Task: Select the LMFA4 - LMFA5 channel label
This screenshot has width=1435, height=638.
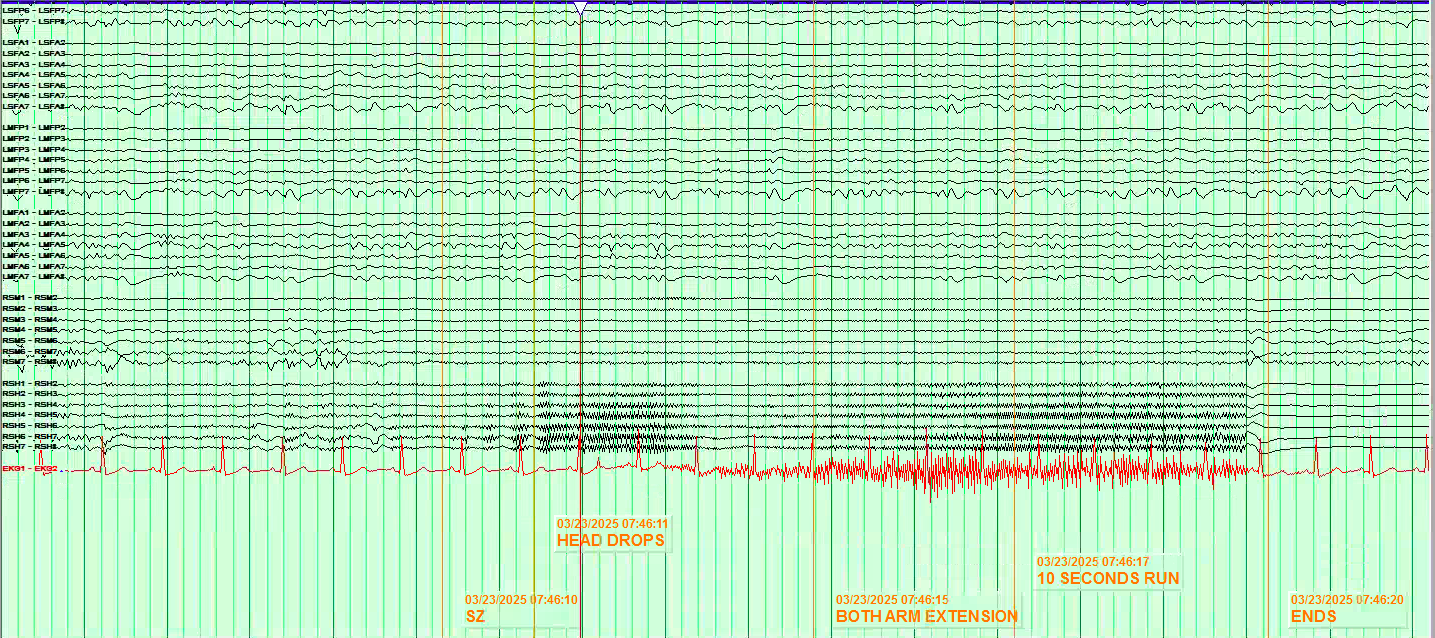Action: tap(34, 244)
